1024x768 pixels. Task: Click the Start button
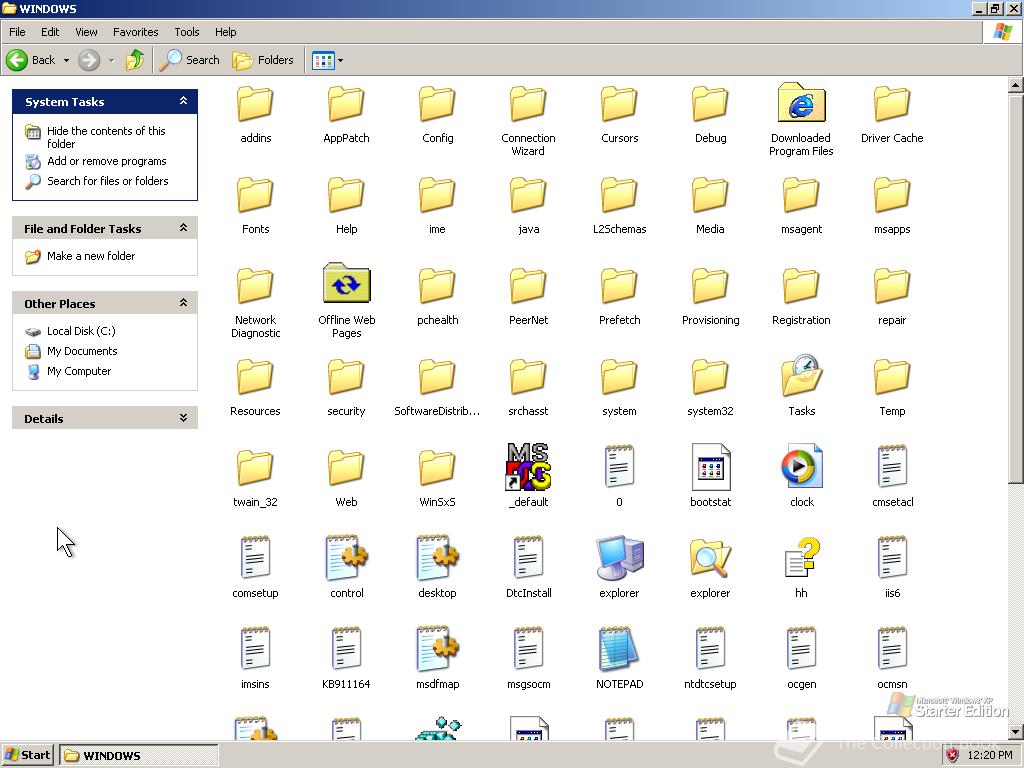(x=27, y=756)
